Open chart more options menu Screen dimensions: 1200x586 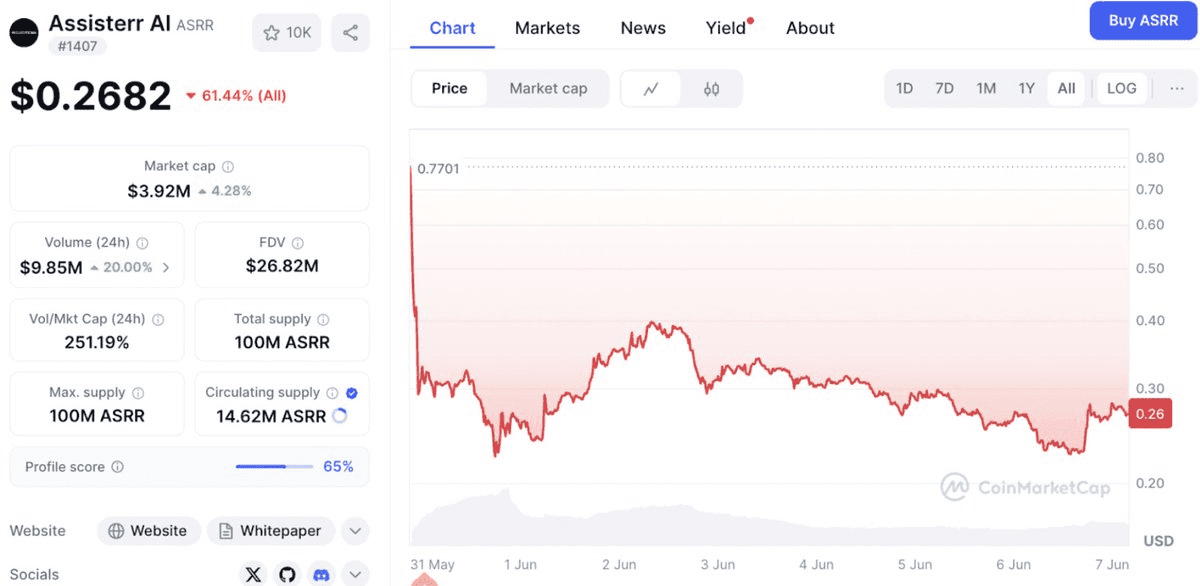click(1176, 89)
